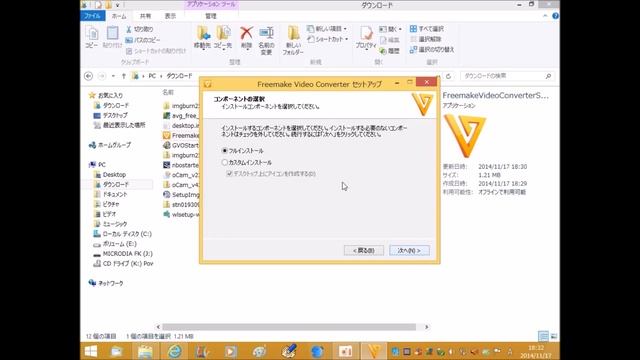Select ビデオ under PC

[105, 214]
